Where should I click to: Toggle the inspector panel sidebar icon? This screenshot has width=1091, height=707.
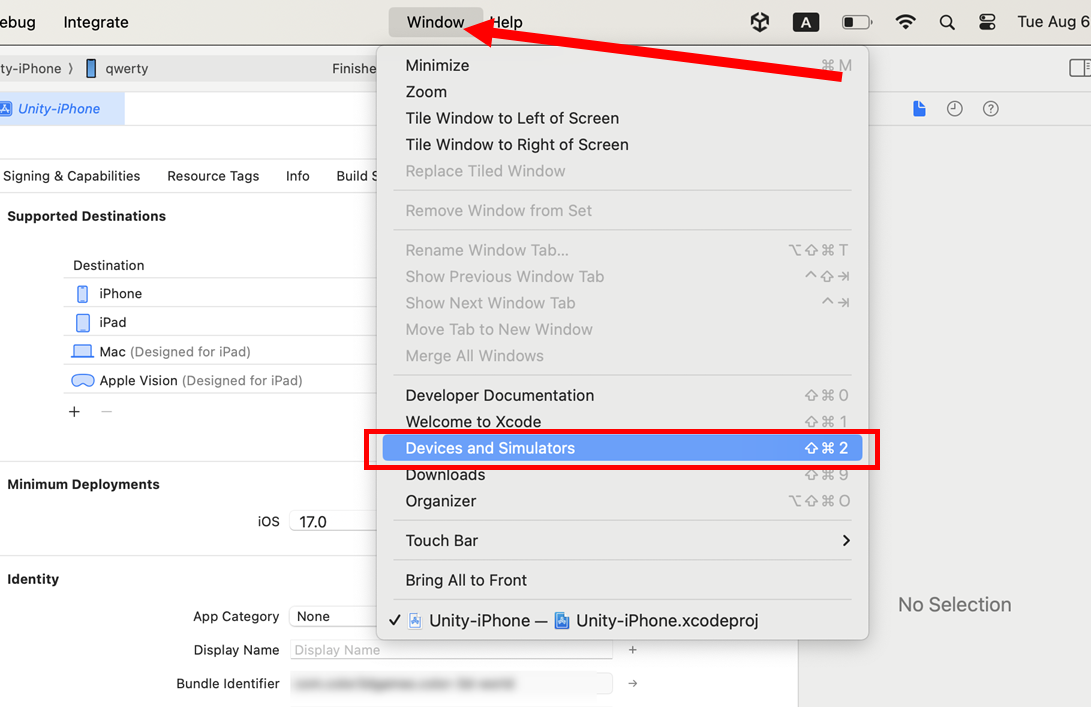pos(1079,68)
